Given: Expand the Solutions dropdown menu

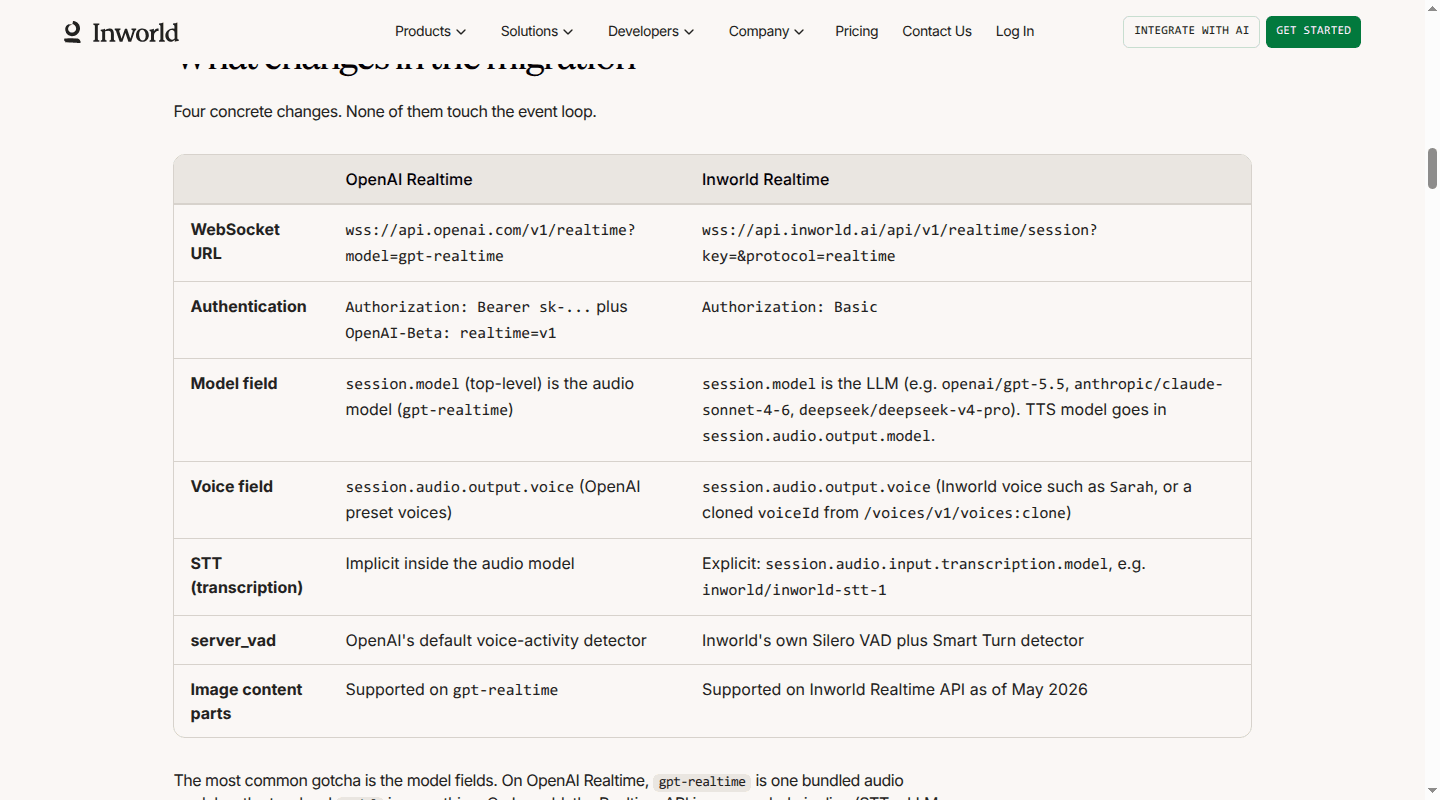Looking at the screenshot, I should click(537, 31).
